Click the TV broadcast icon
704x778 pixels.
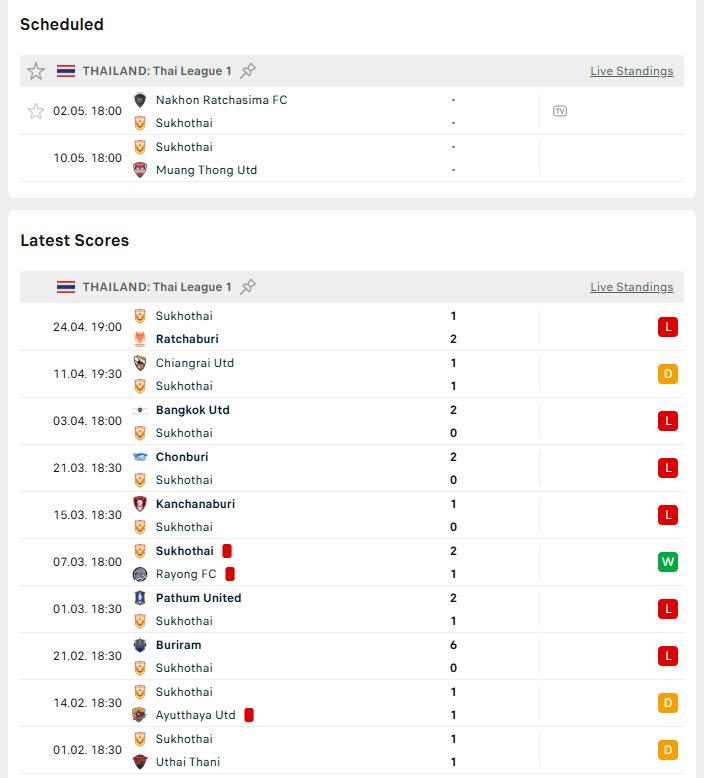[x=560, y=111]
